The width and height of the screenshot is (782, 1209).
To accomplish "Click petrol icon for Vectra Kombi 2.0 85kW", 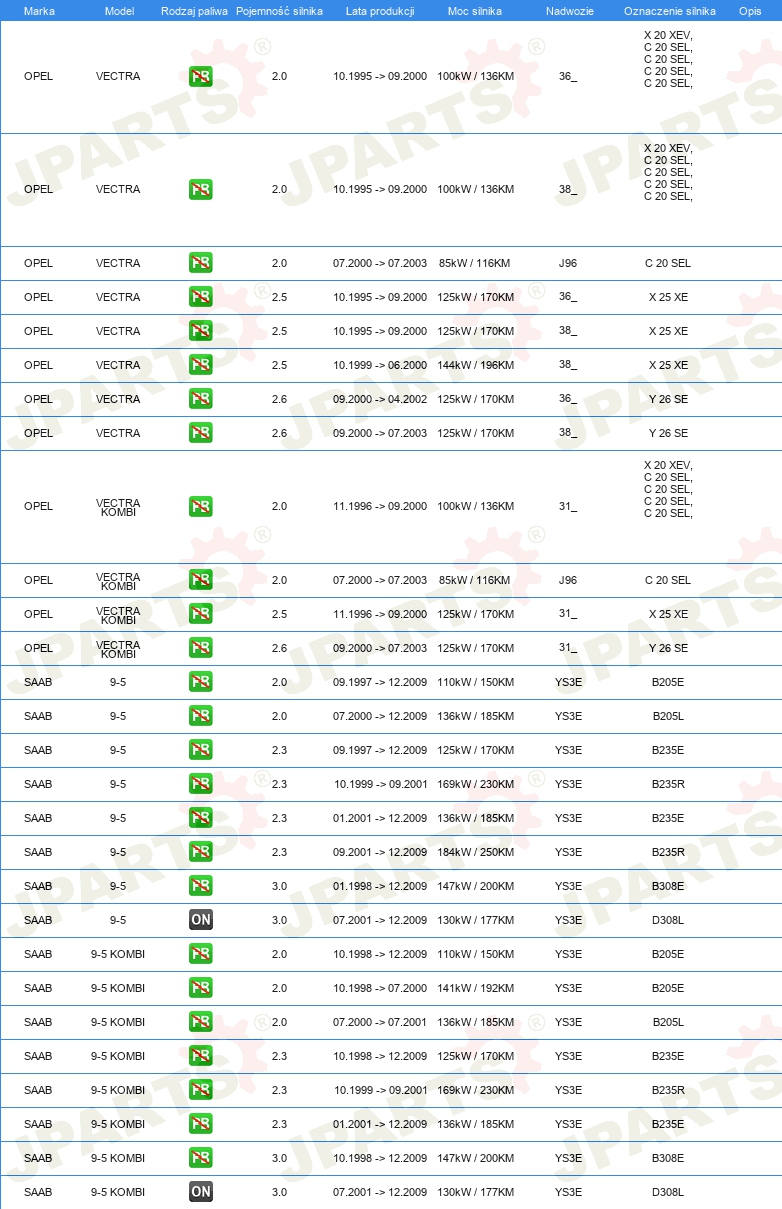I will point(201,580).
